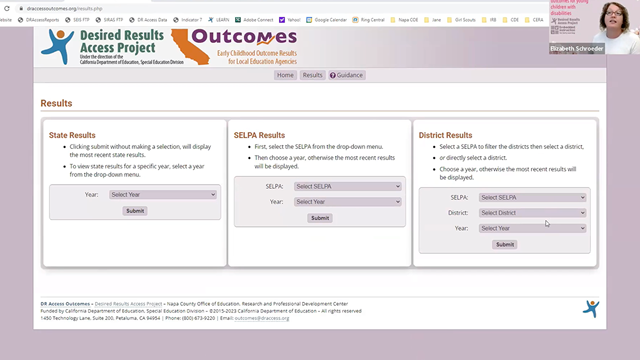
Task: Submit the State Results form
Action: [x=135, y=211]
